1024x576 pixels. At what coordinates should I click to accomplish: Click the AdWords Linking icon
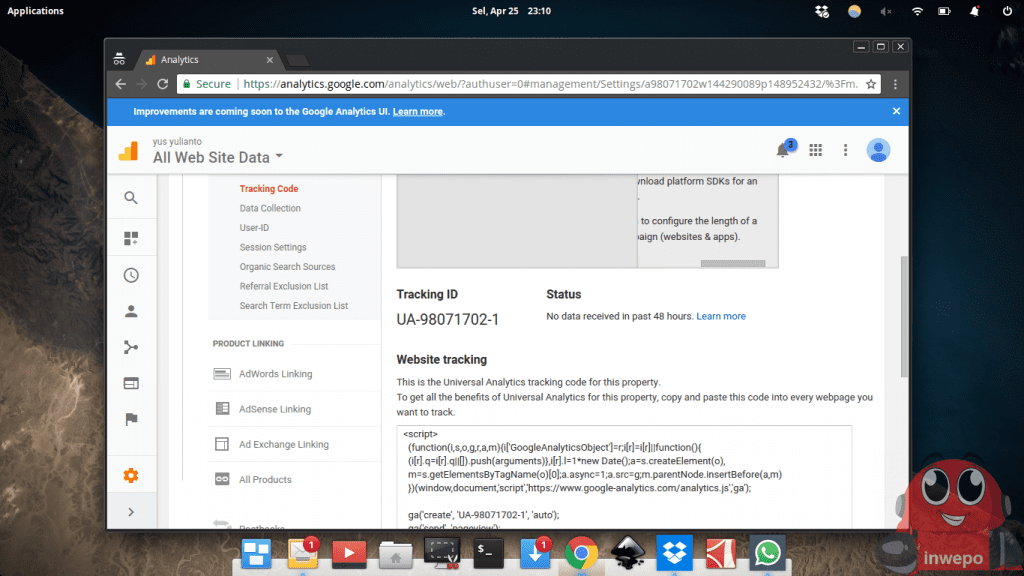tap(222, 374)
